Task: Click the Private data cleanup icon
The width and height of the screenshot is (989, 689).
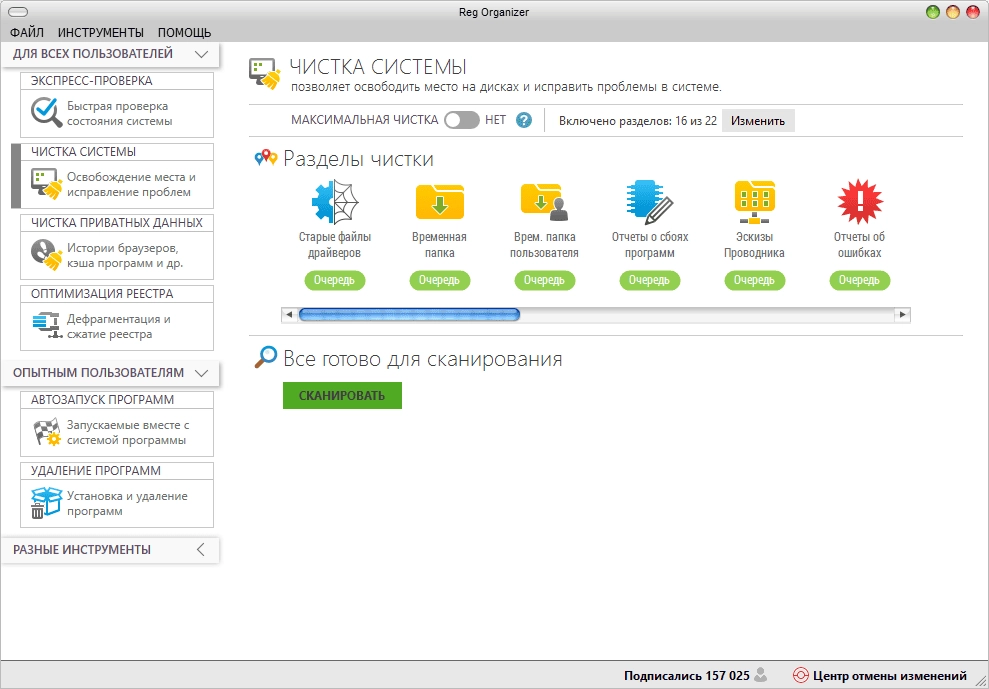Action: coord(47,255)
